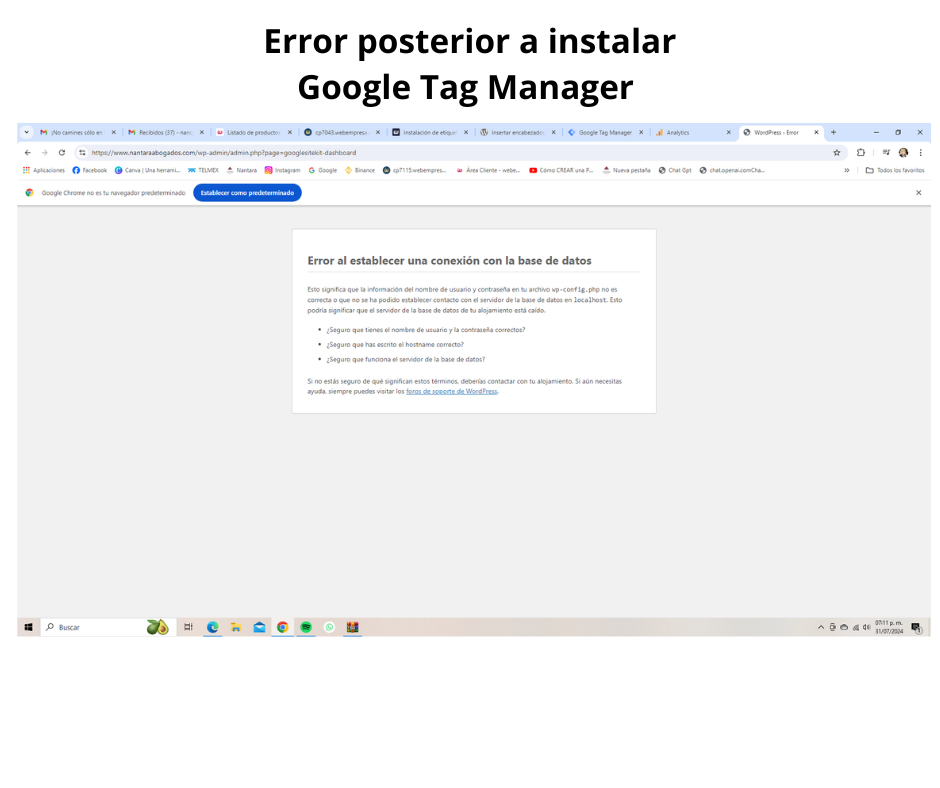Open the notification center icon
This screenshot has width=940, height=788.
point(916,627)
